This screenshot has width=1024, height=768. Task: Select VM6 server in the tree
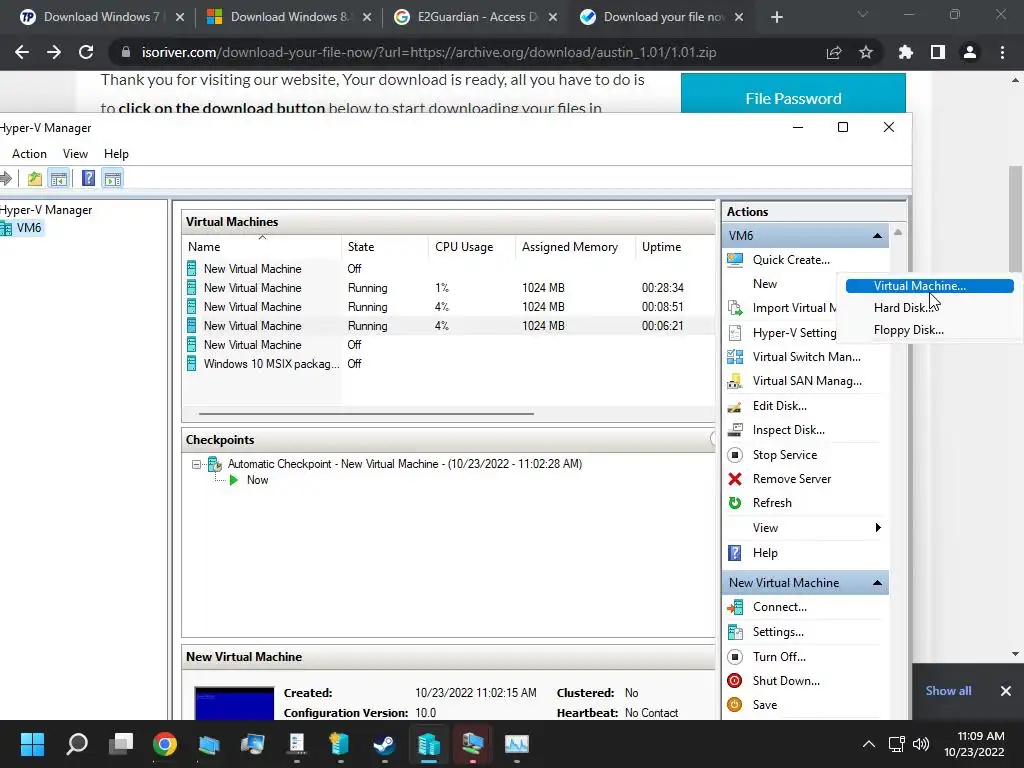tap(22, 228)
